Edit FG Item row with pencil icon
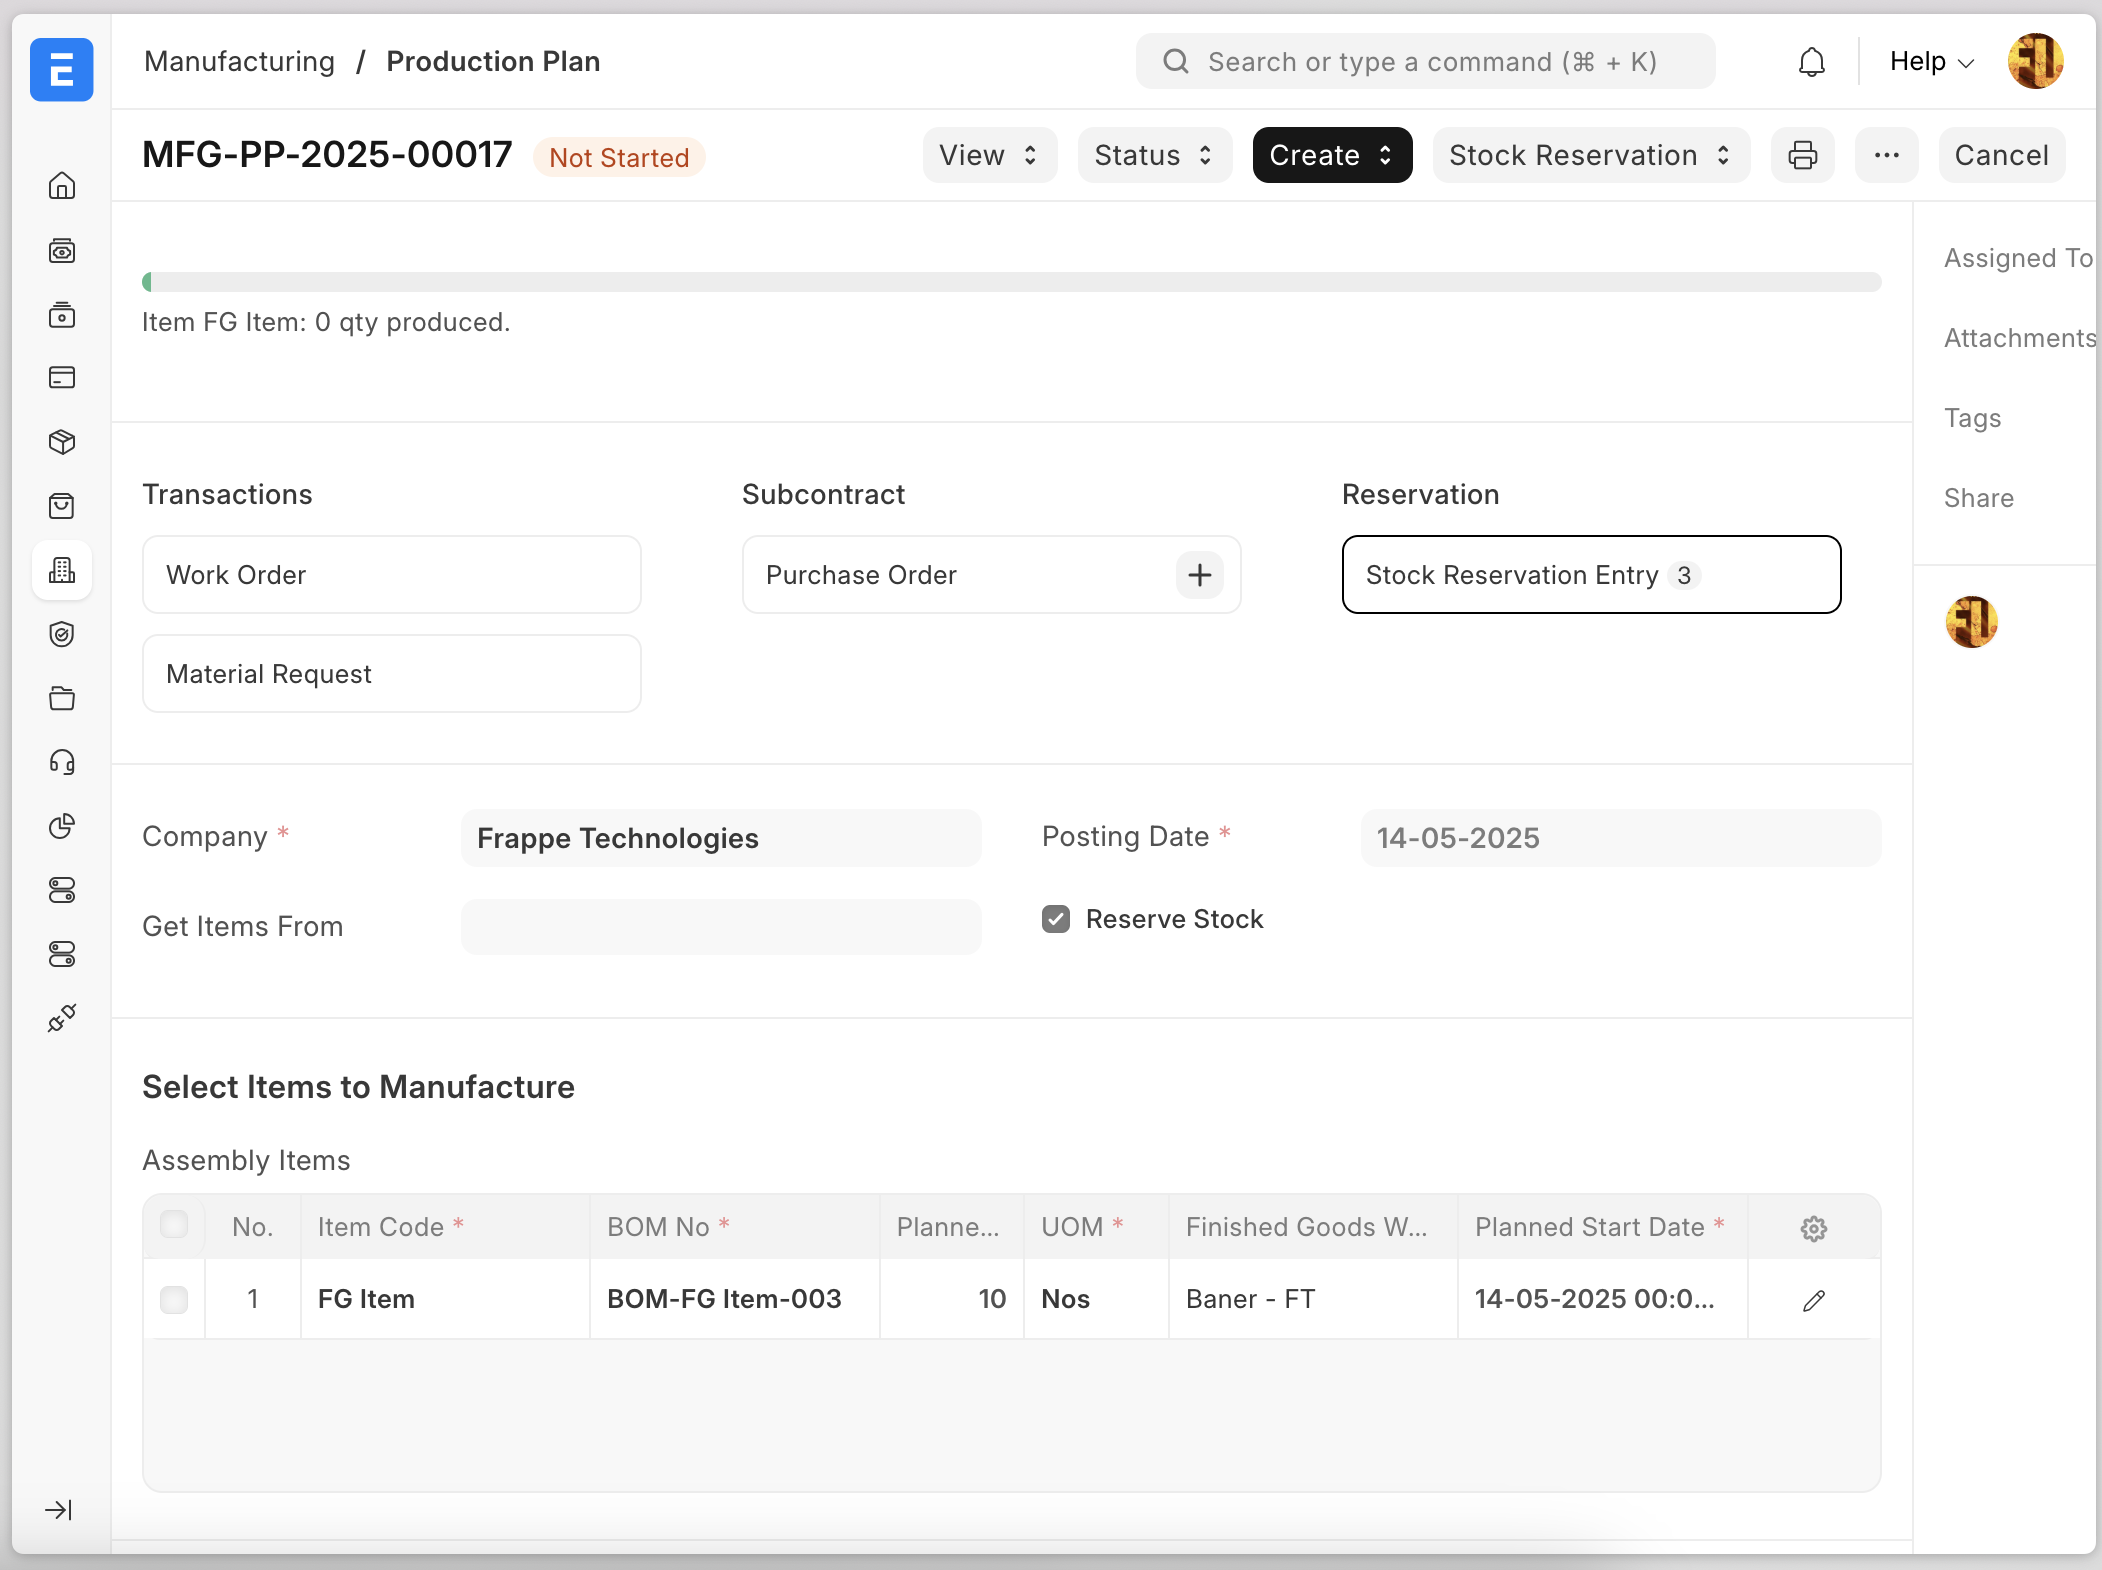Screen dimensions: 2102x1570 click(x=1813, y=1300)
